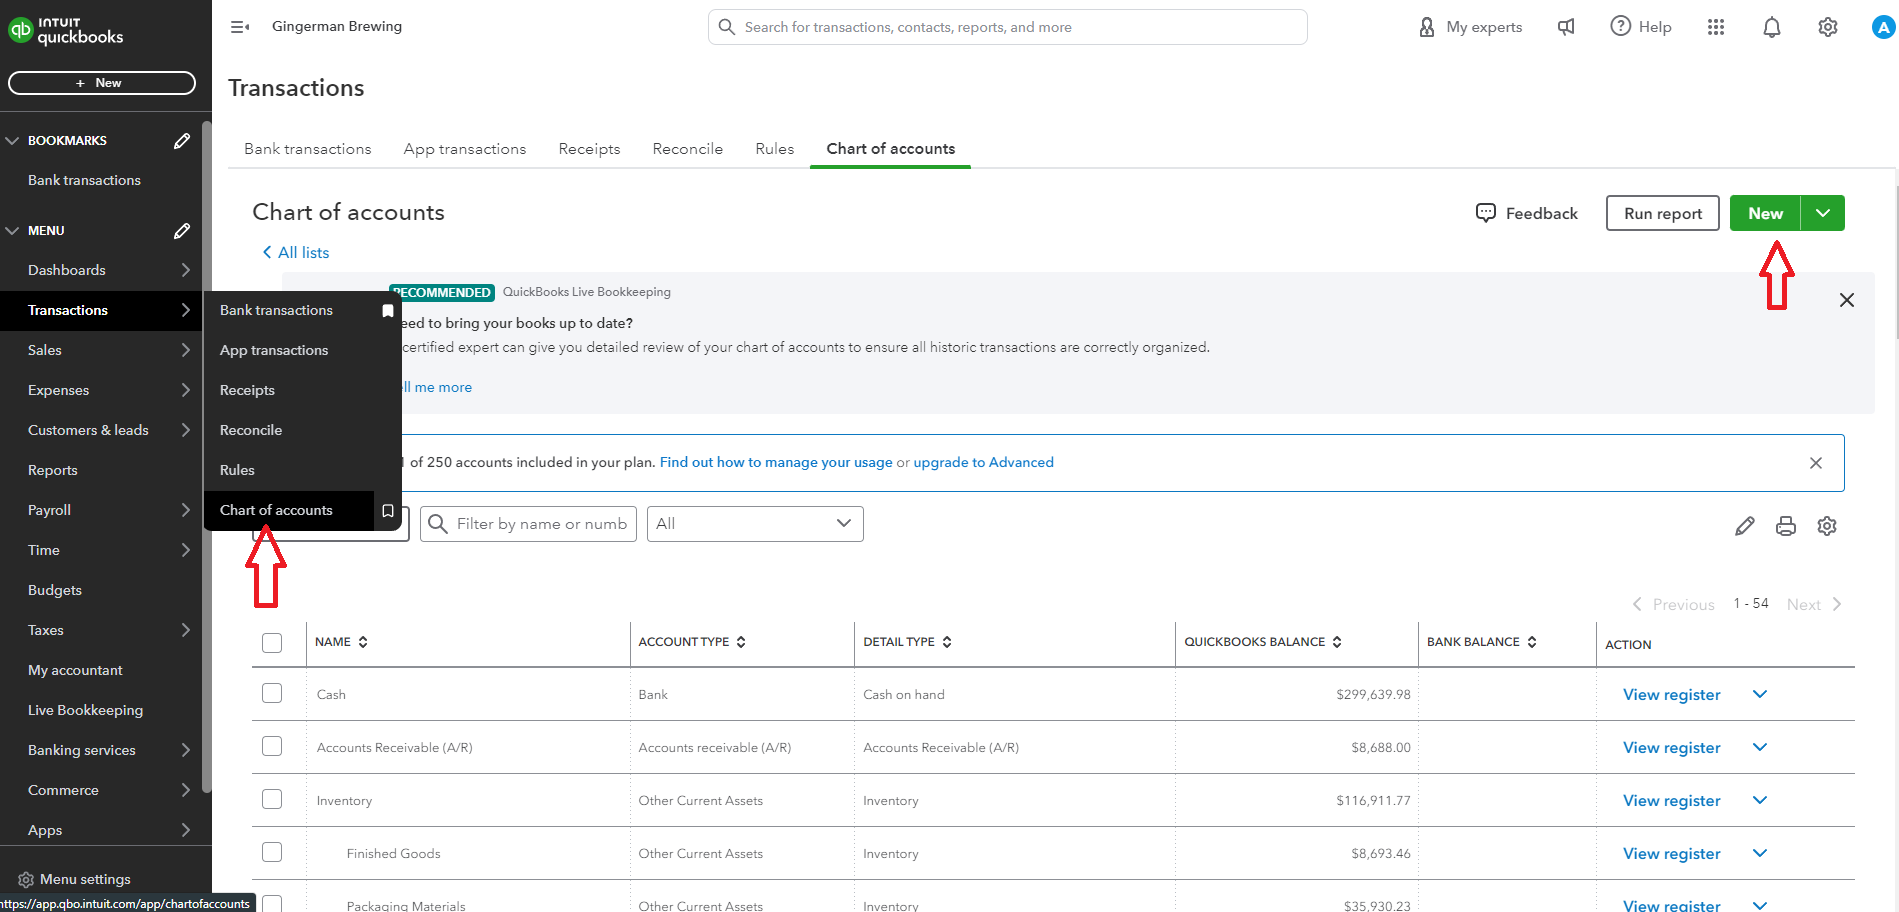1899x912 pixels.
Task: Check the Finished Goods row
Action: click(272, 852)
